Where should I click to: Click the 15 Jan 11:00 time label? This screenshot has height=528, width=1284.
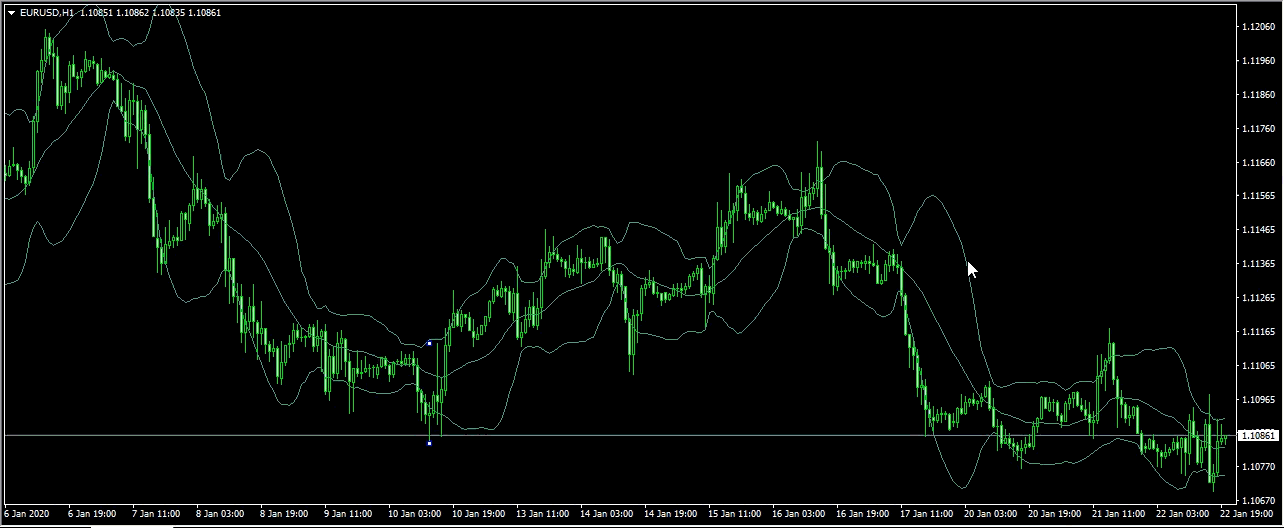click(x=735, y=514)
